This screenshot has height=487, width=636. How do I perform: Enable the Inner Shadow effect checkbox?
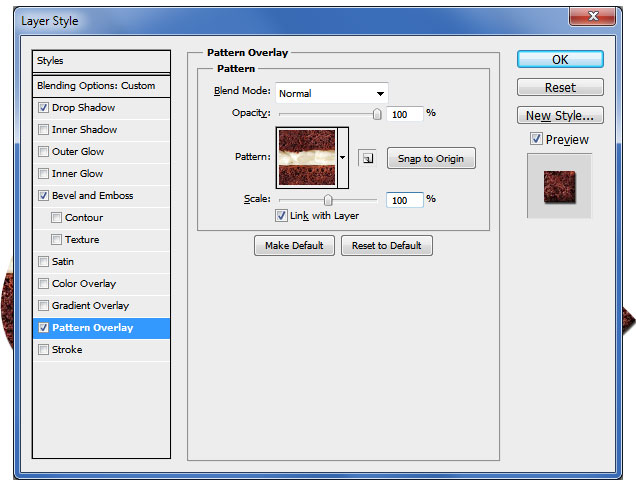tap(43, 130)
